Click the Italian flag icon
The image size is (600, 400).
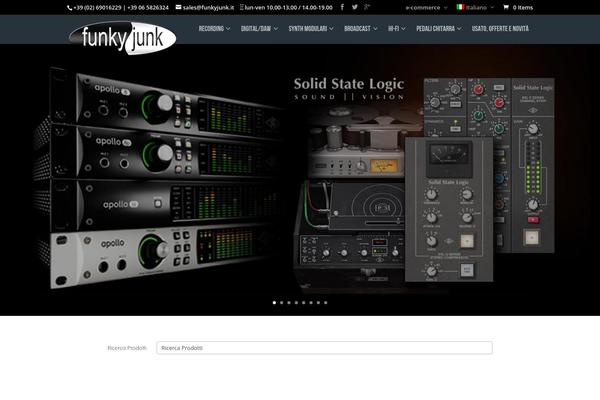point(460,7)
